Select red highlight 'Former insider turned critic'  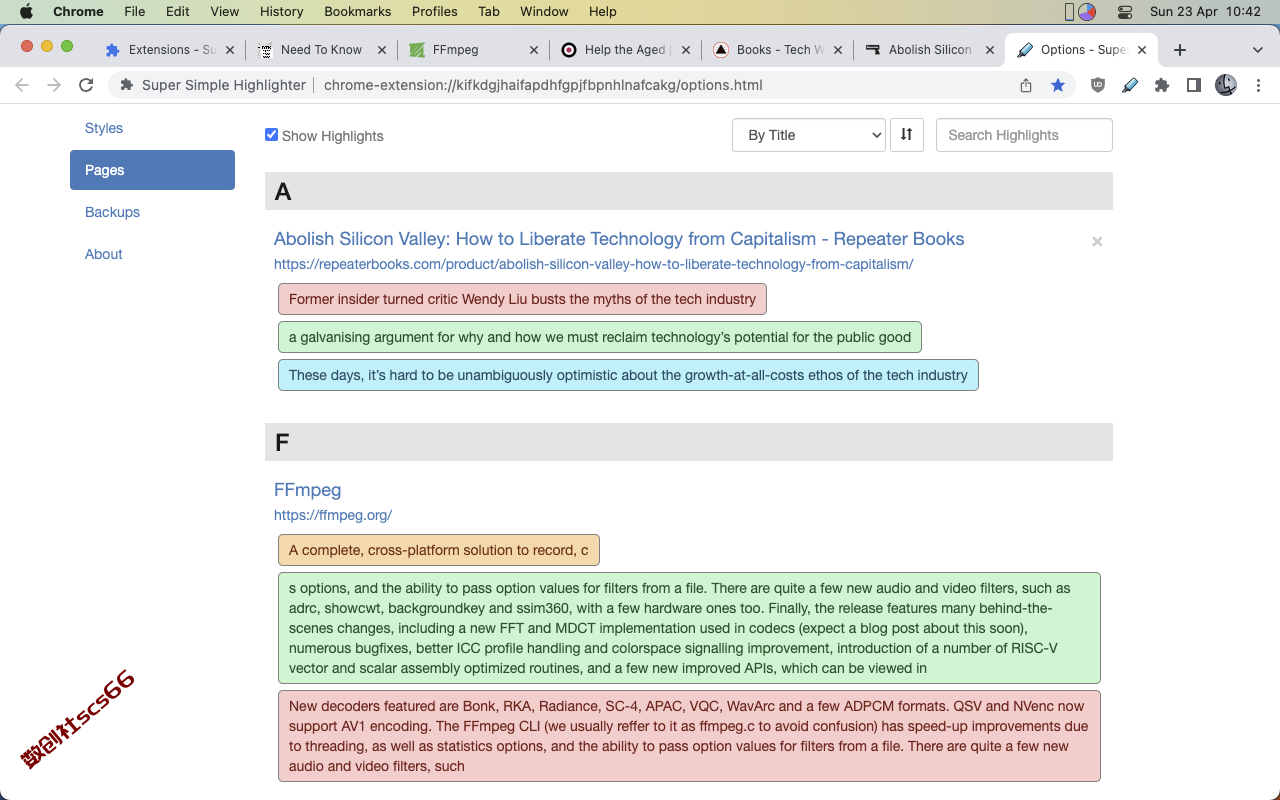pyautogui.click(x=522, y=299)
